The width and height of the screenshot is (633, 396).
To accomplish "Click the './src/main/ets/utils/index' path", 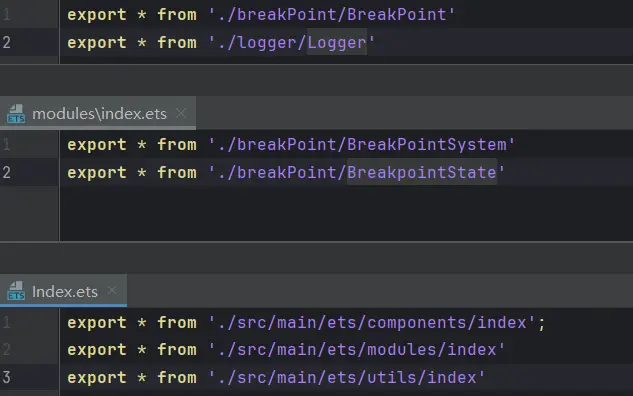I will (346, 378).
